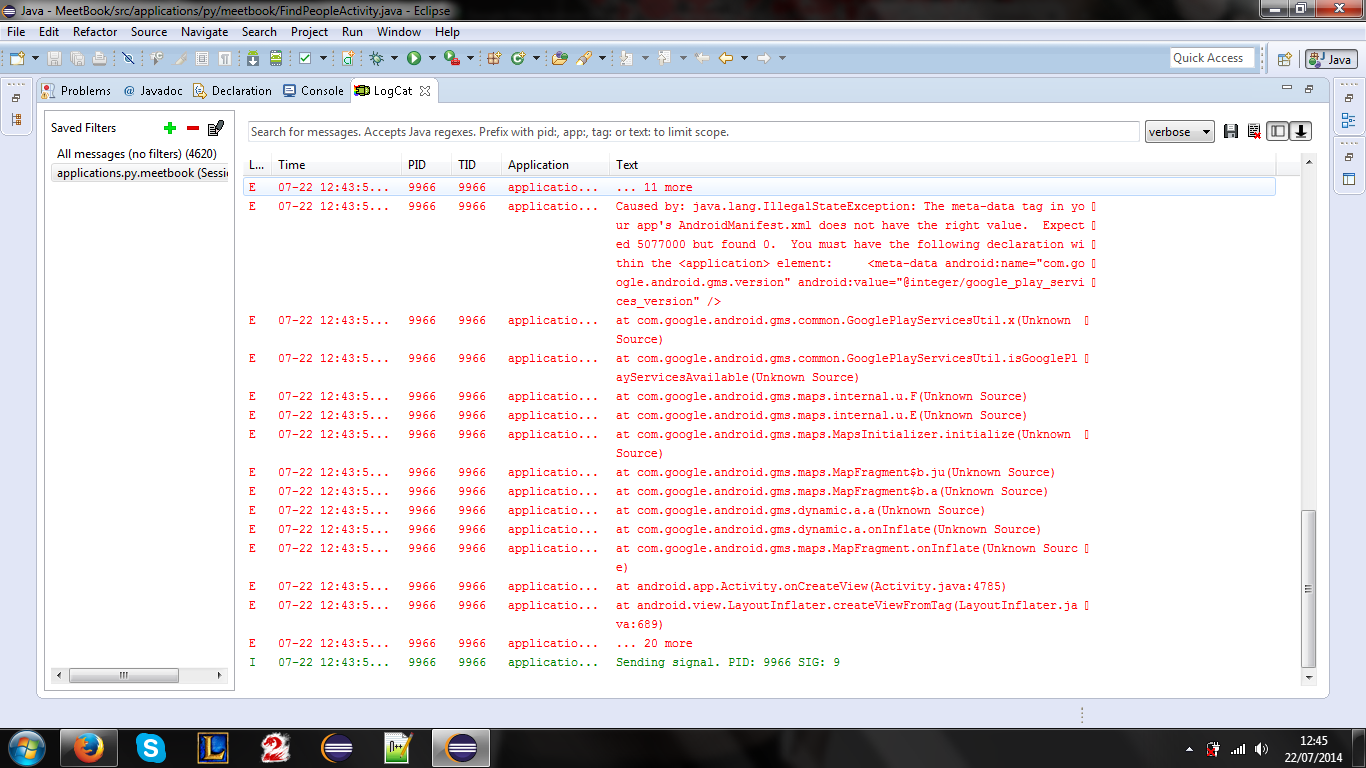The width and height of the screenshot is (1366, 768).
Task: Click the New Java Class icon
Action: (518, 58)
